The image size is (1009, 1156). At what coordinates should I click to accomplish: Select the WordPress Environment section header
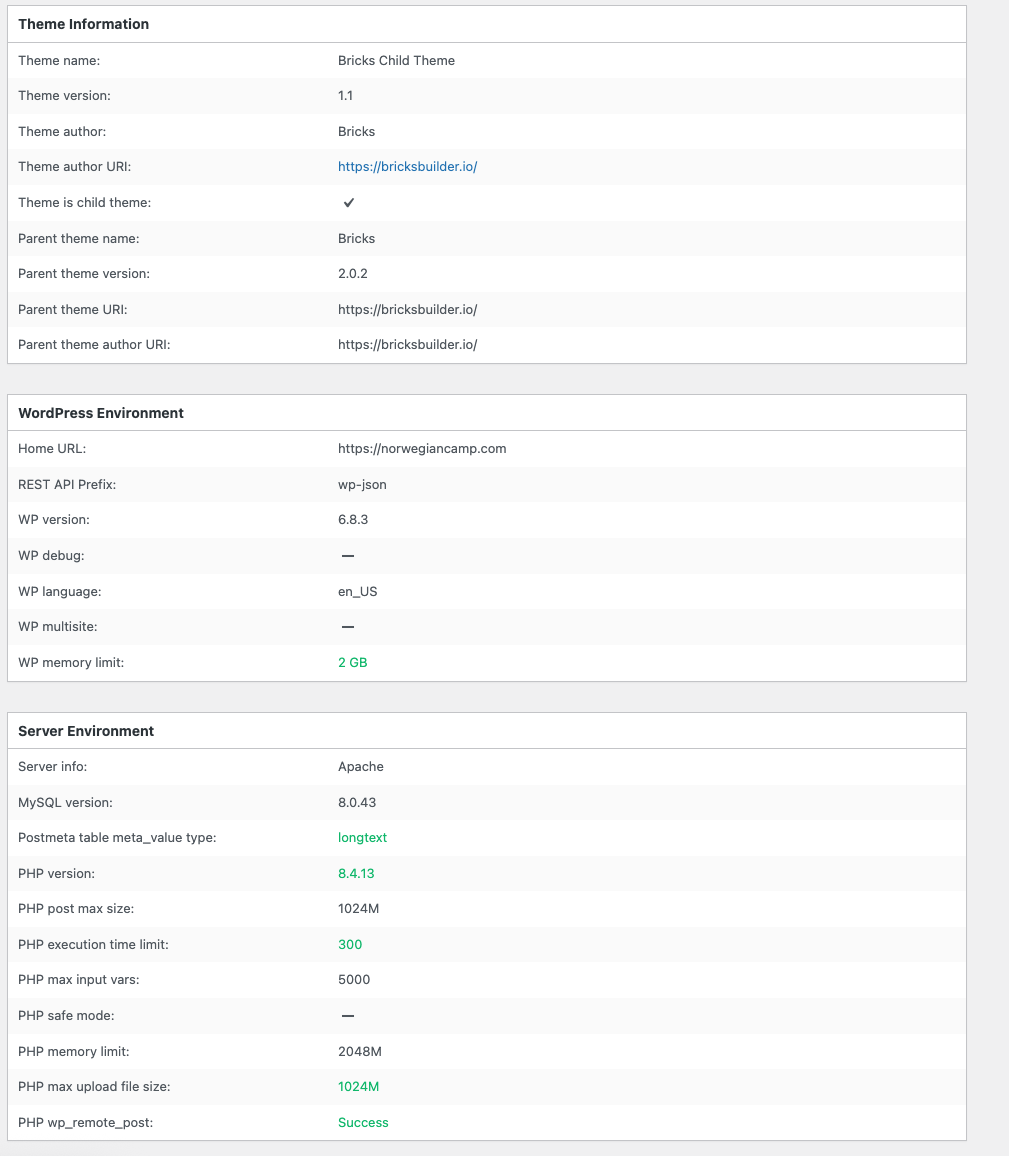pyautogui.click(x=101, y=413)
